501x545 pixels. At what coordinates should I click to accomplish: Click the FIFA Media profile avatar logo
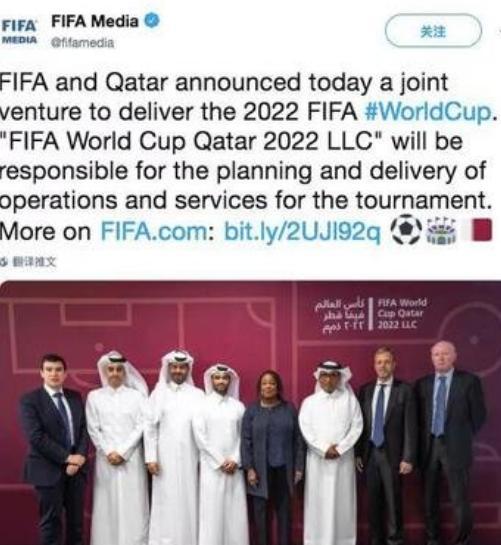pos(19,32)
